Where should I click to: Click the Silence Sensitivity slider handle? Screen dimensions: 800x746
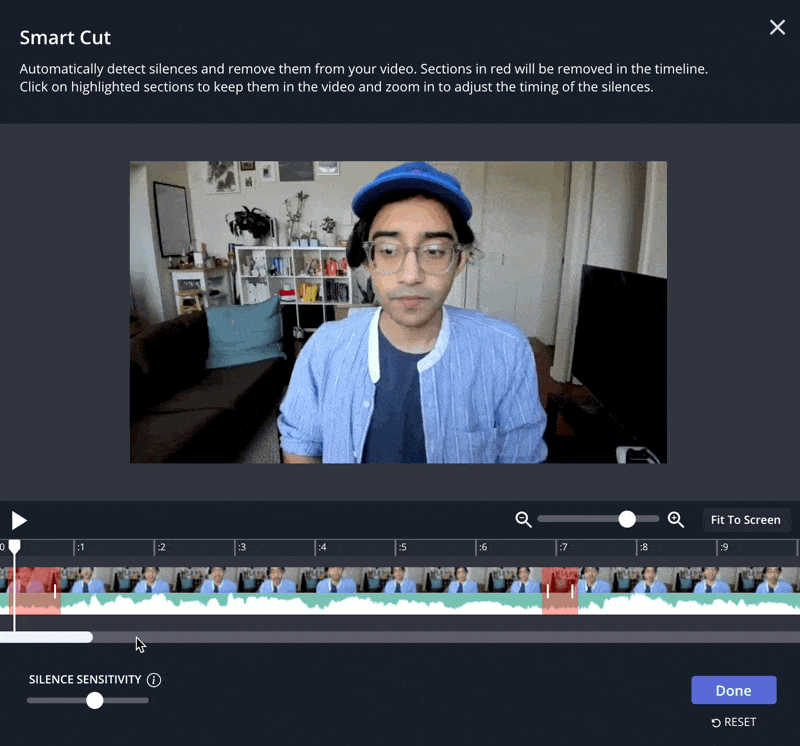95,700
